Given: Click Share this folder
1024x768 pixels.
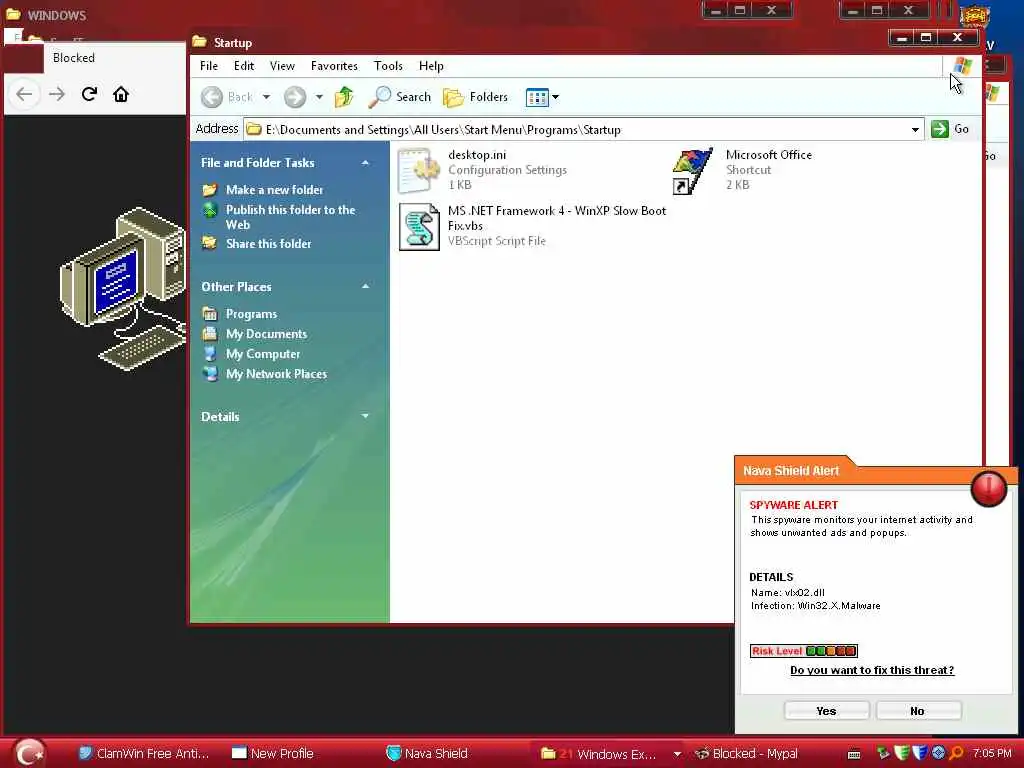Looking at the screenshot, I should [268, 244].
